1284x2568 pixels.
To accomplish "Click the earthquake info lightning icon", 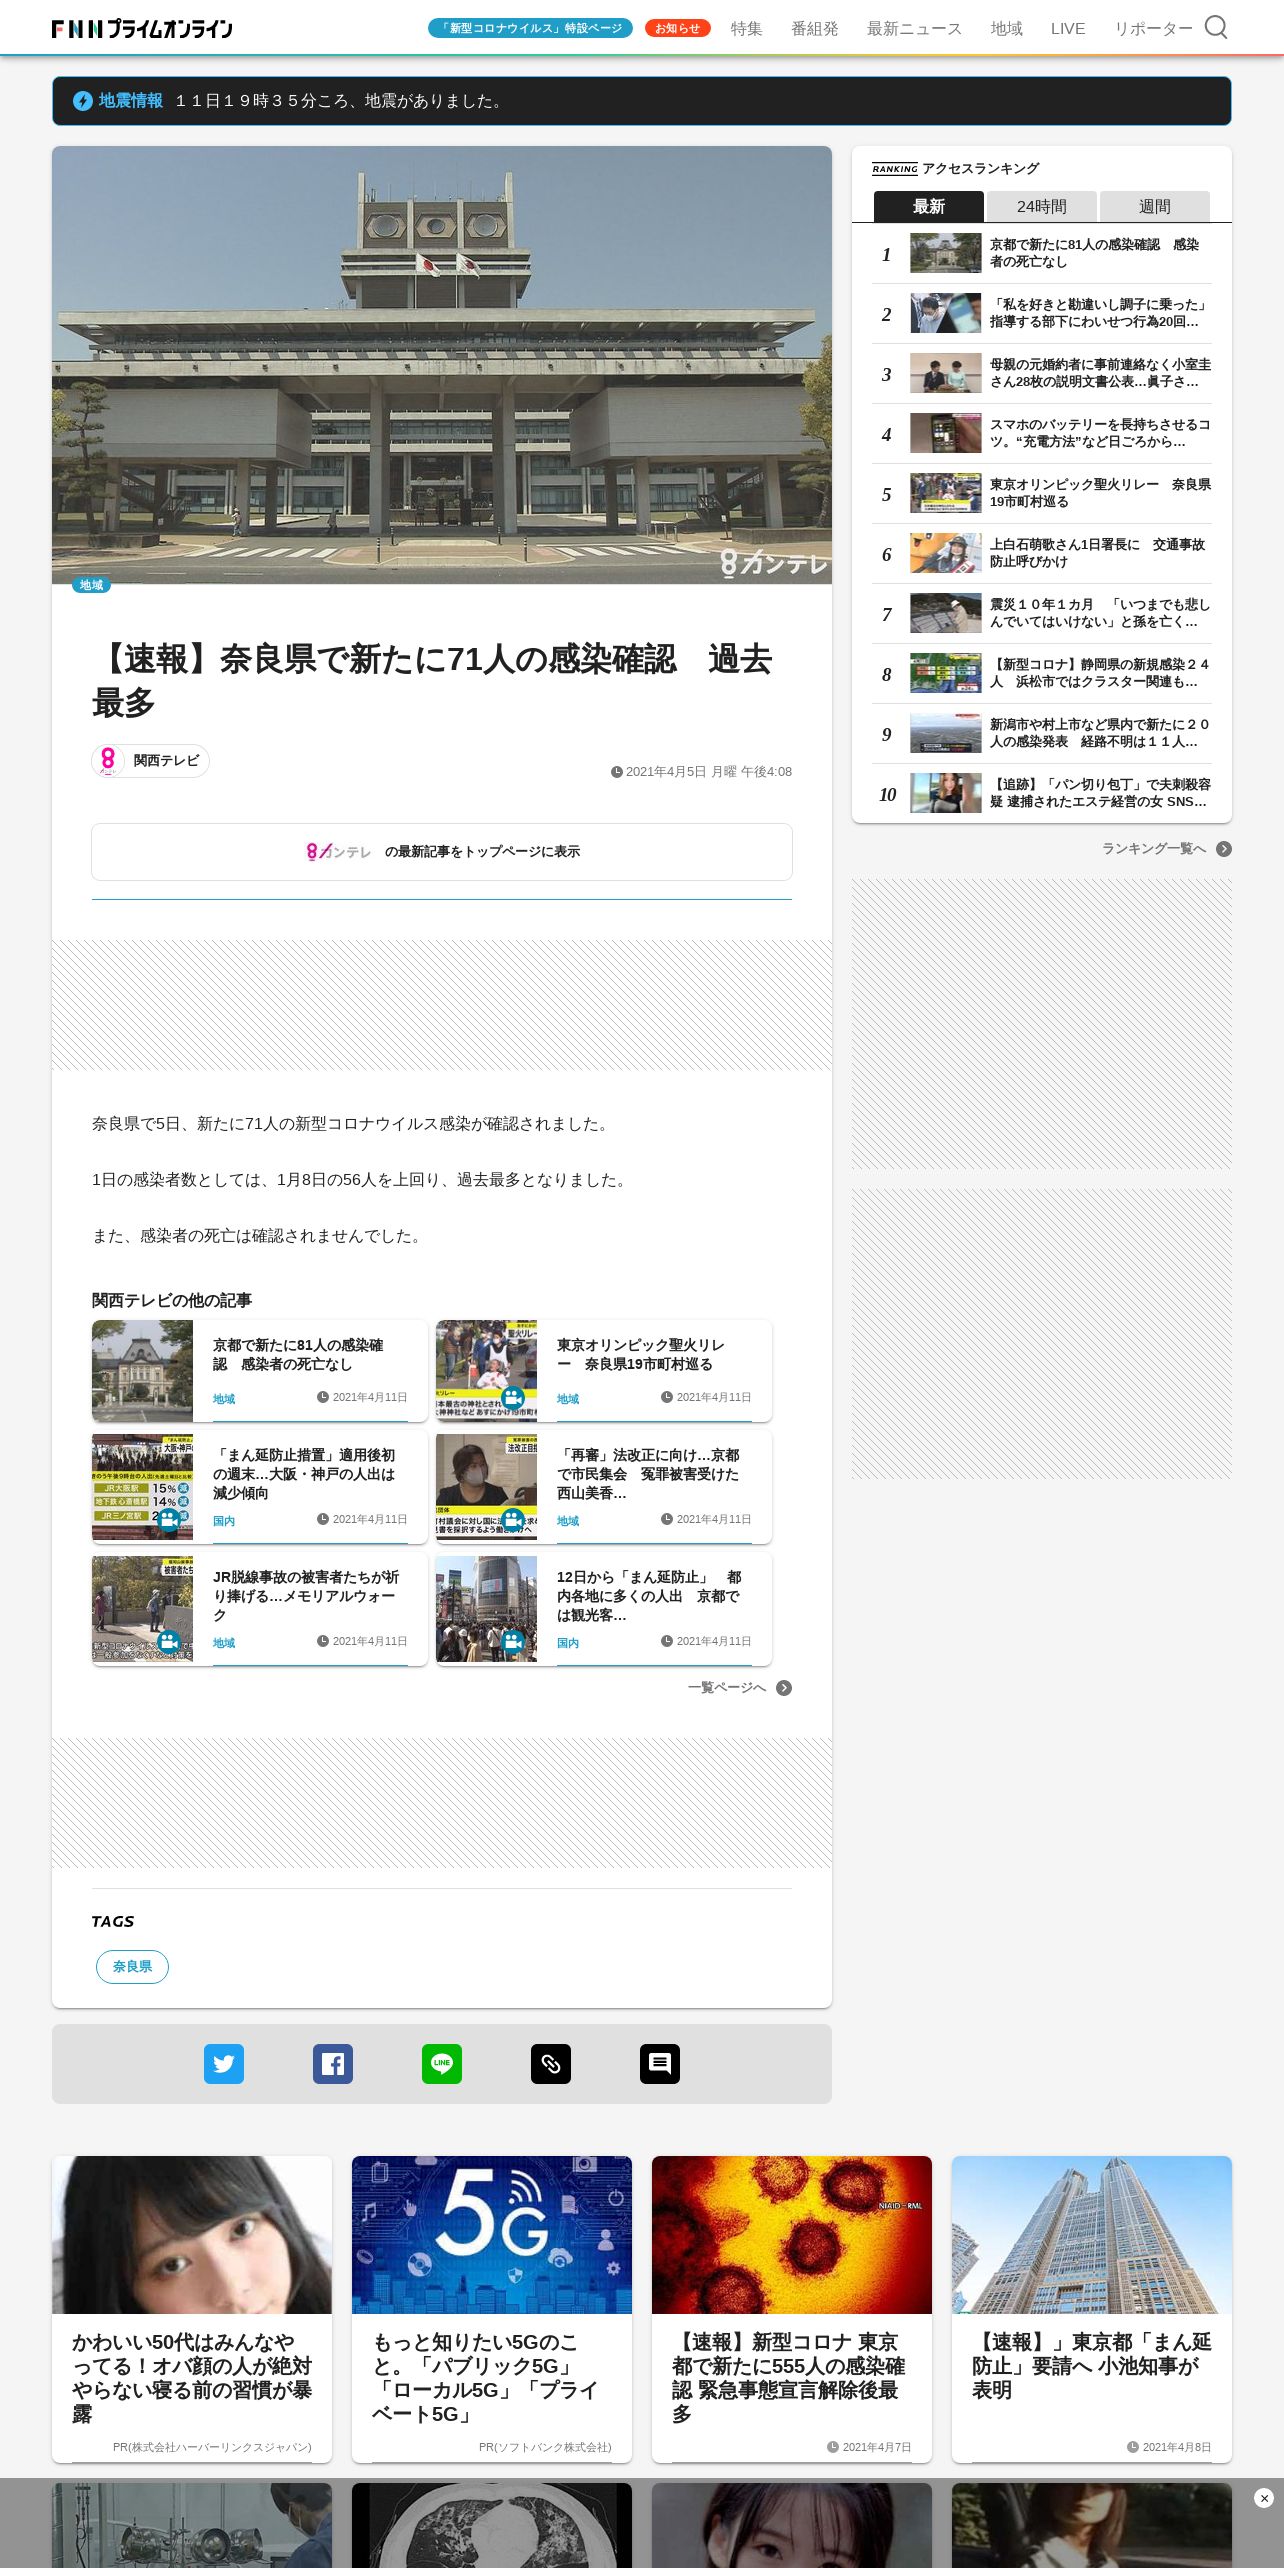I will [x=83, y=101].
